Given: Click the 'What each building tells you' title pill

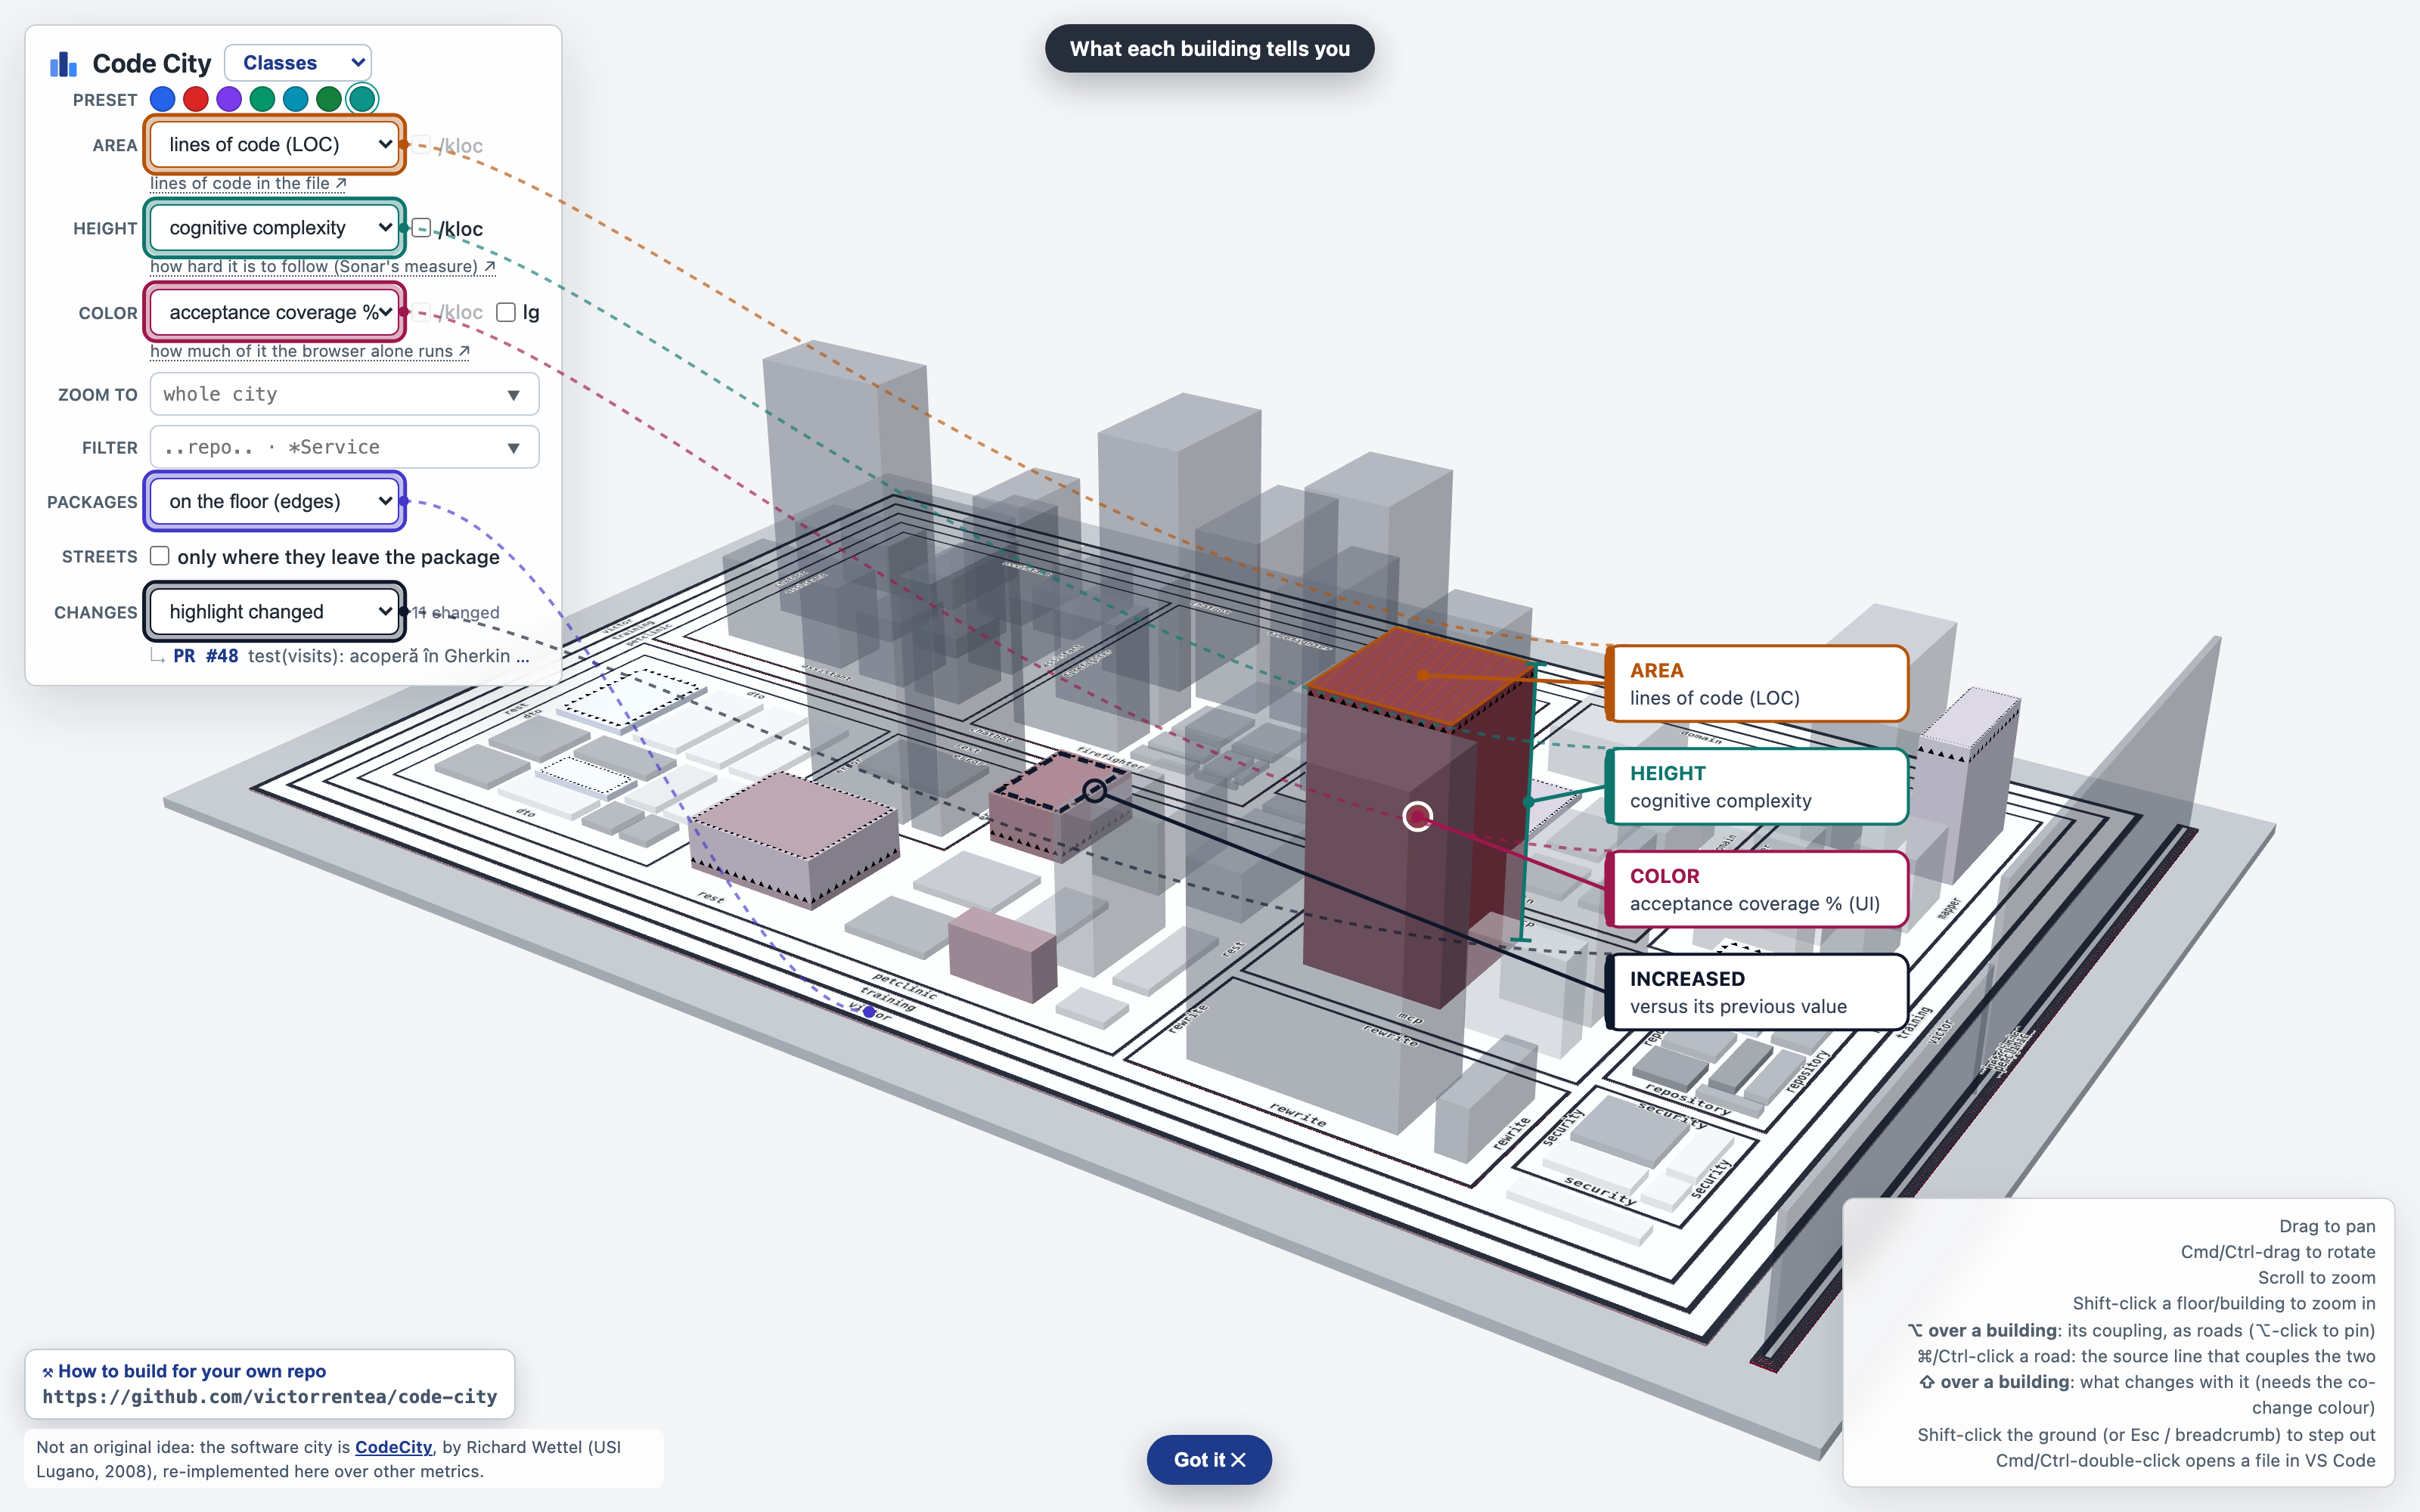Looking at the screenshot, I should (1209, 48).
